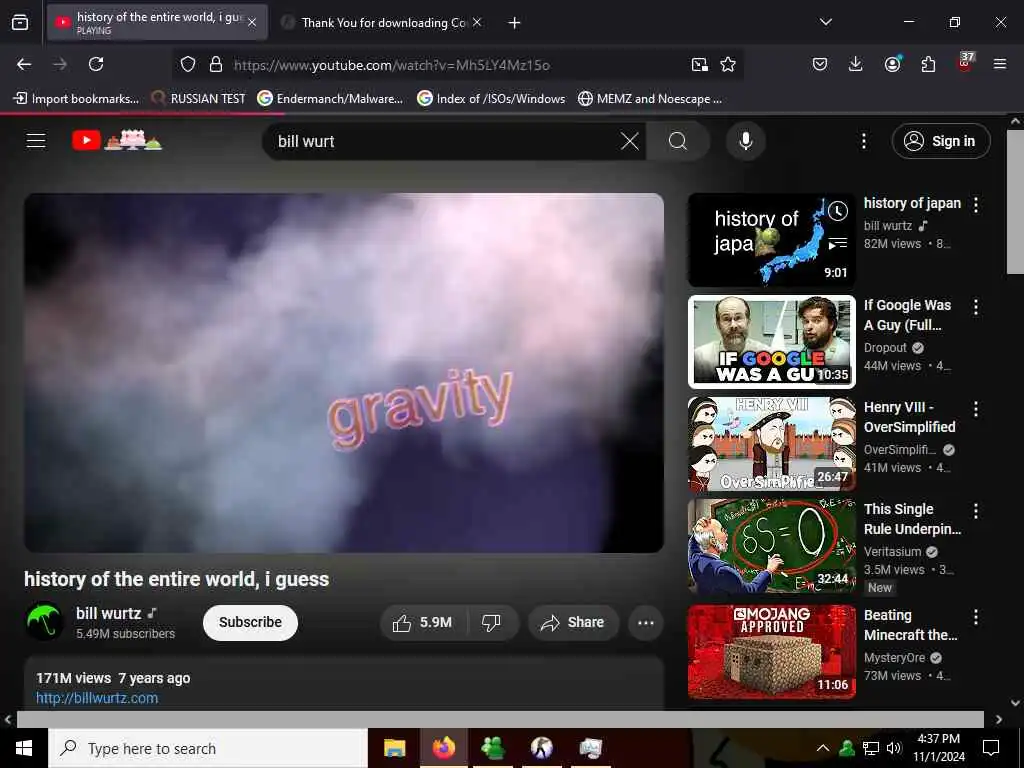This screenshot has width=1024, height=768.
Task: Open YouTube settings three-dot menu
Action: (863, 141)
